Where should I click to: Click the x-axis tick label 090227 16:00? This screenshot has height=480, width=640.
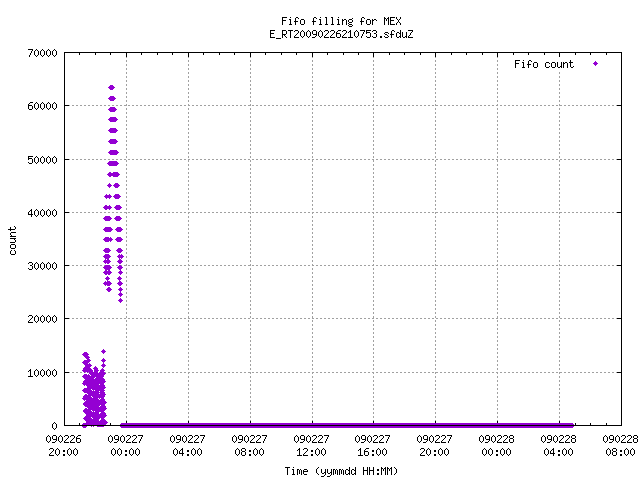point(372,446)
